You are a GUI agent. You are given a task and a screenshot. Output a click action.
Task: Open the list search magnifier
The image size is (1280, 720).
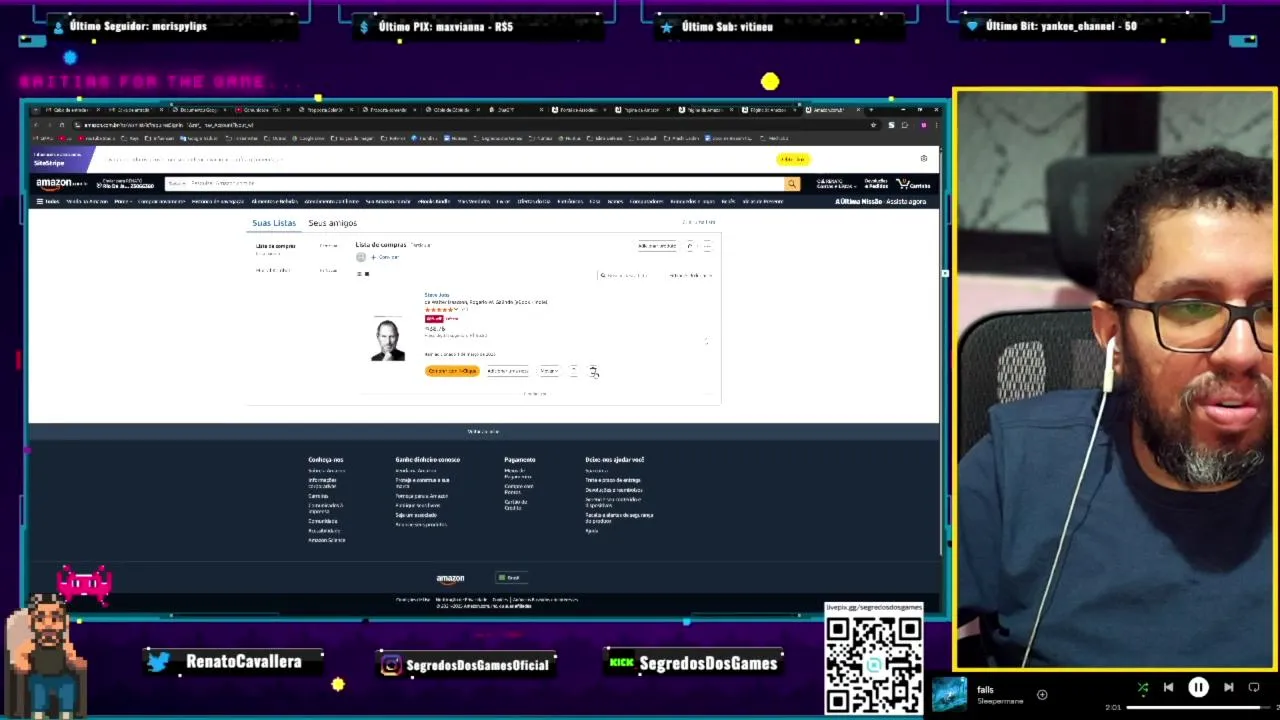tap(603, 275)
